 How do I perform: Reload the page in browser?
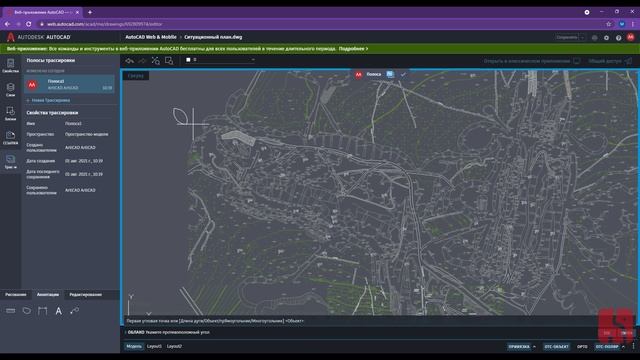29,24
